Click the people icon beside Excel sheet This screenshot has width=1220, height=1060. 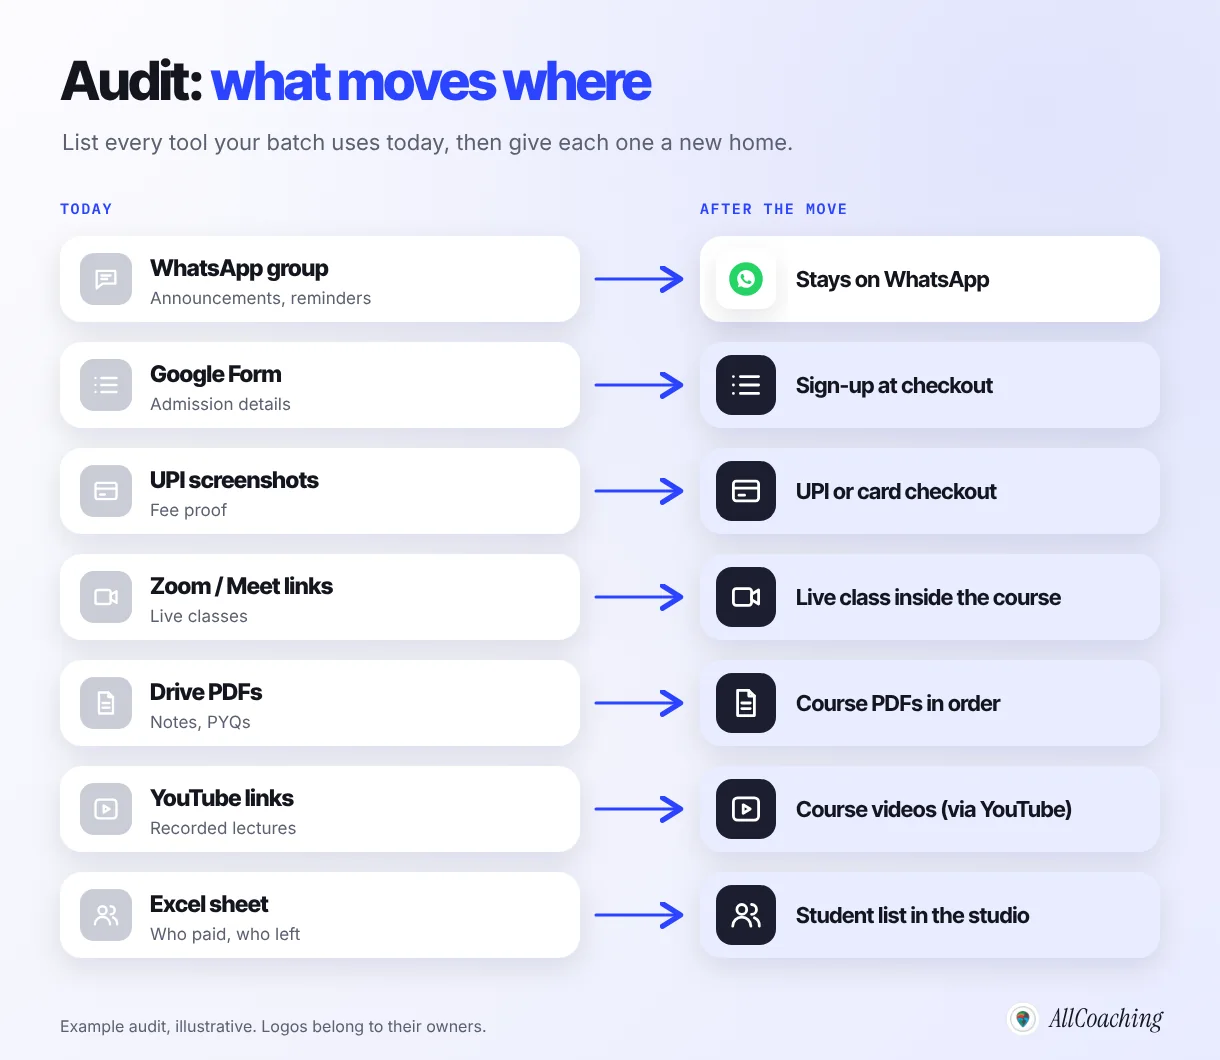click(106, 915)
